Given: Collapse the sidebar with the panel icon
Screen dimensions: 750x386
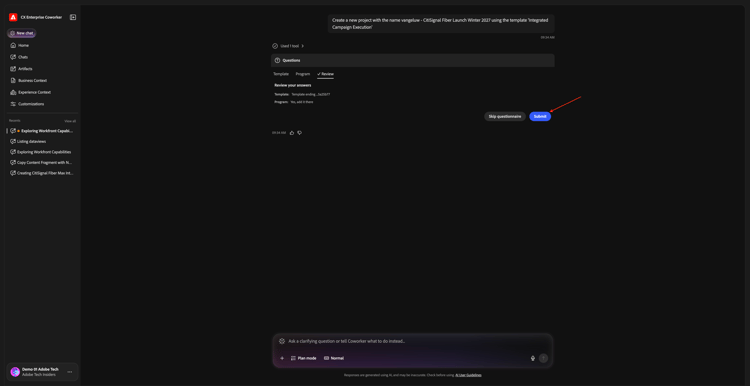Looking at the screenshot, I should 73,17.
